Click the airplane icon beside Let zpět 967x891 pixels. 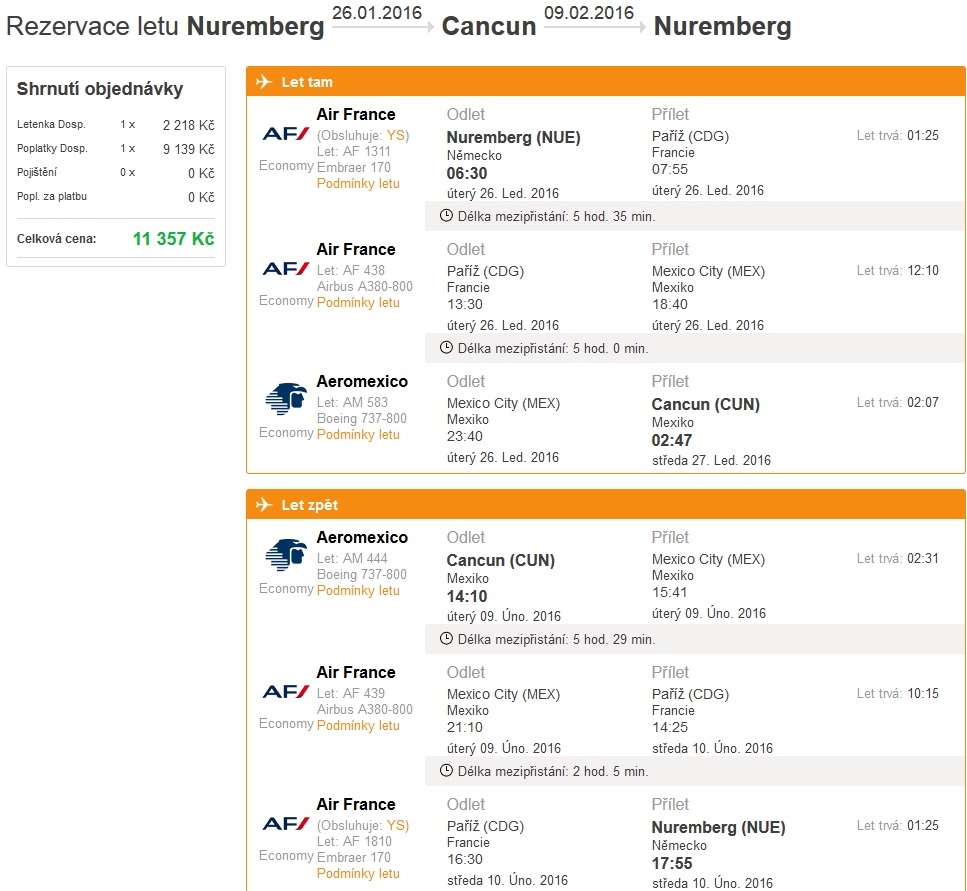[264, 504]
